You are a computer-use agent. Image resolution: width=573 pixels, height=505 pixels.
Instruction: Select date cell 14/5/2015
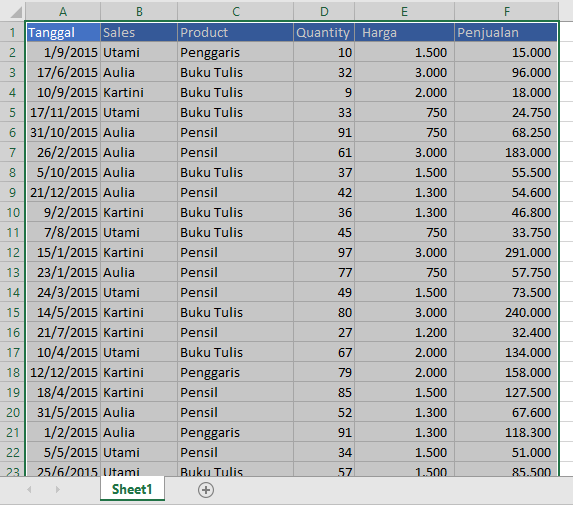pos(63,312)
